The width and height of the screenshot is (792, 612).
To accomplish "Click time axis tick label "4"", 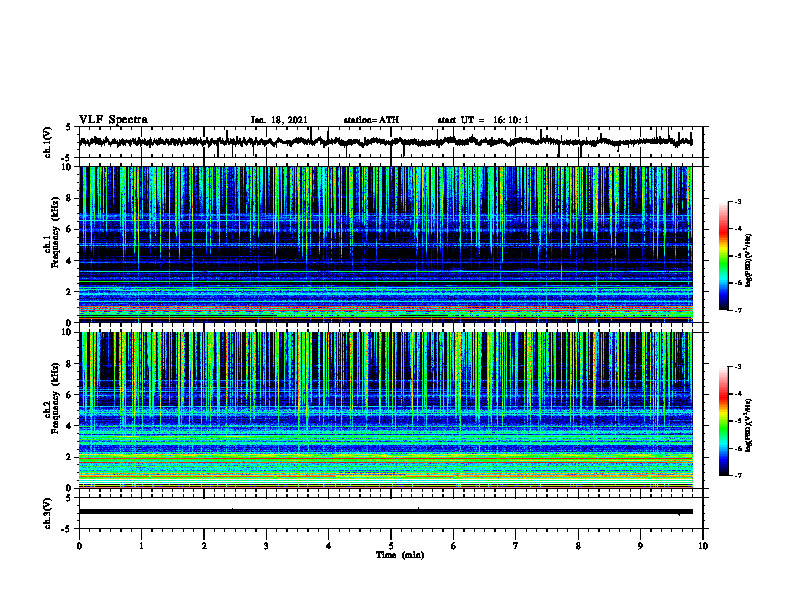I will pos(329,546).
